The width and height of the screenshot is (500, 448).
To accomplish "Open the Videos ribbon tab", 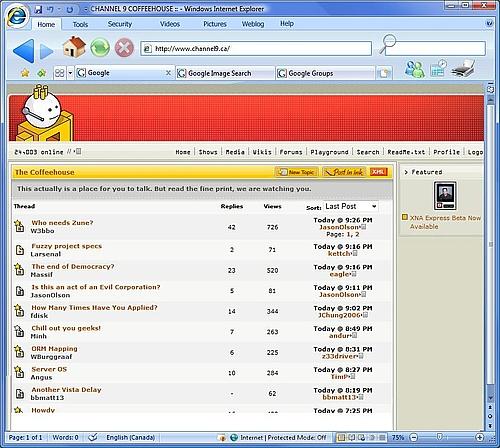I will coord(170,24).
